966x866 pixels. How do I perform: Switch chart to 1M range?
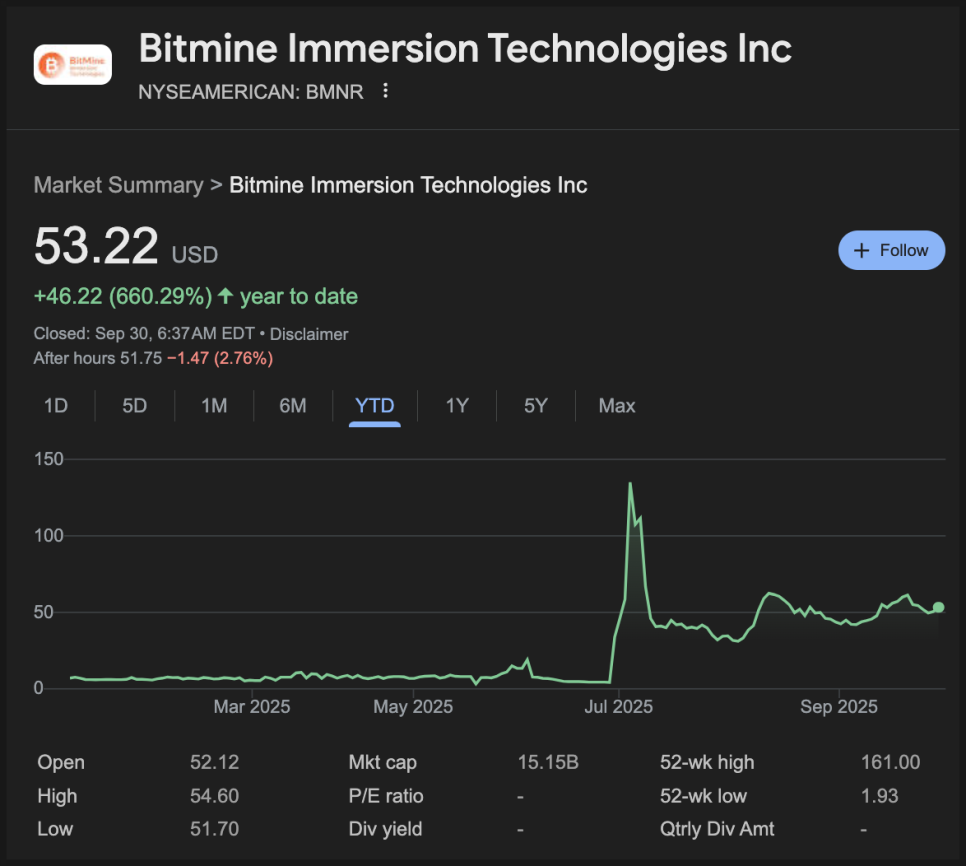214,406
